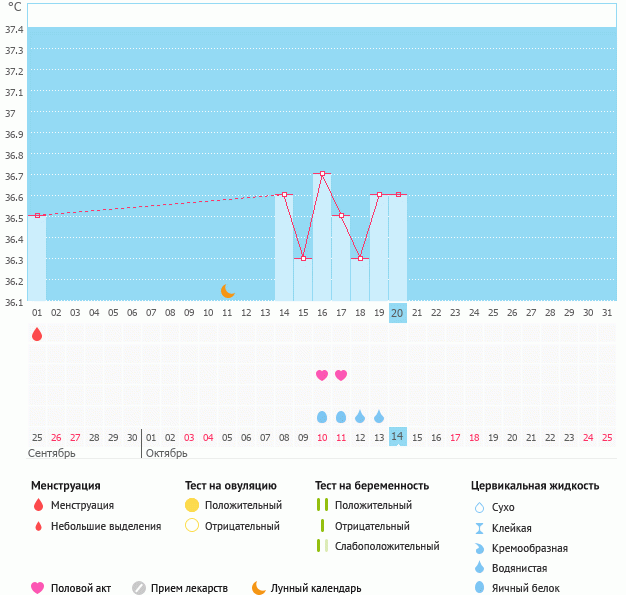Click the orange moon icon in the chart
Image resolution: width=626 pixels, height=595 pixels.
coord(228,291)
